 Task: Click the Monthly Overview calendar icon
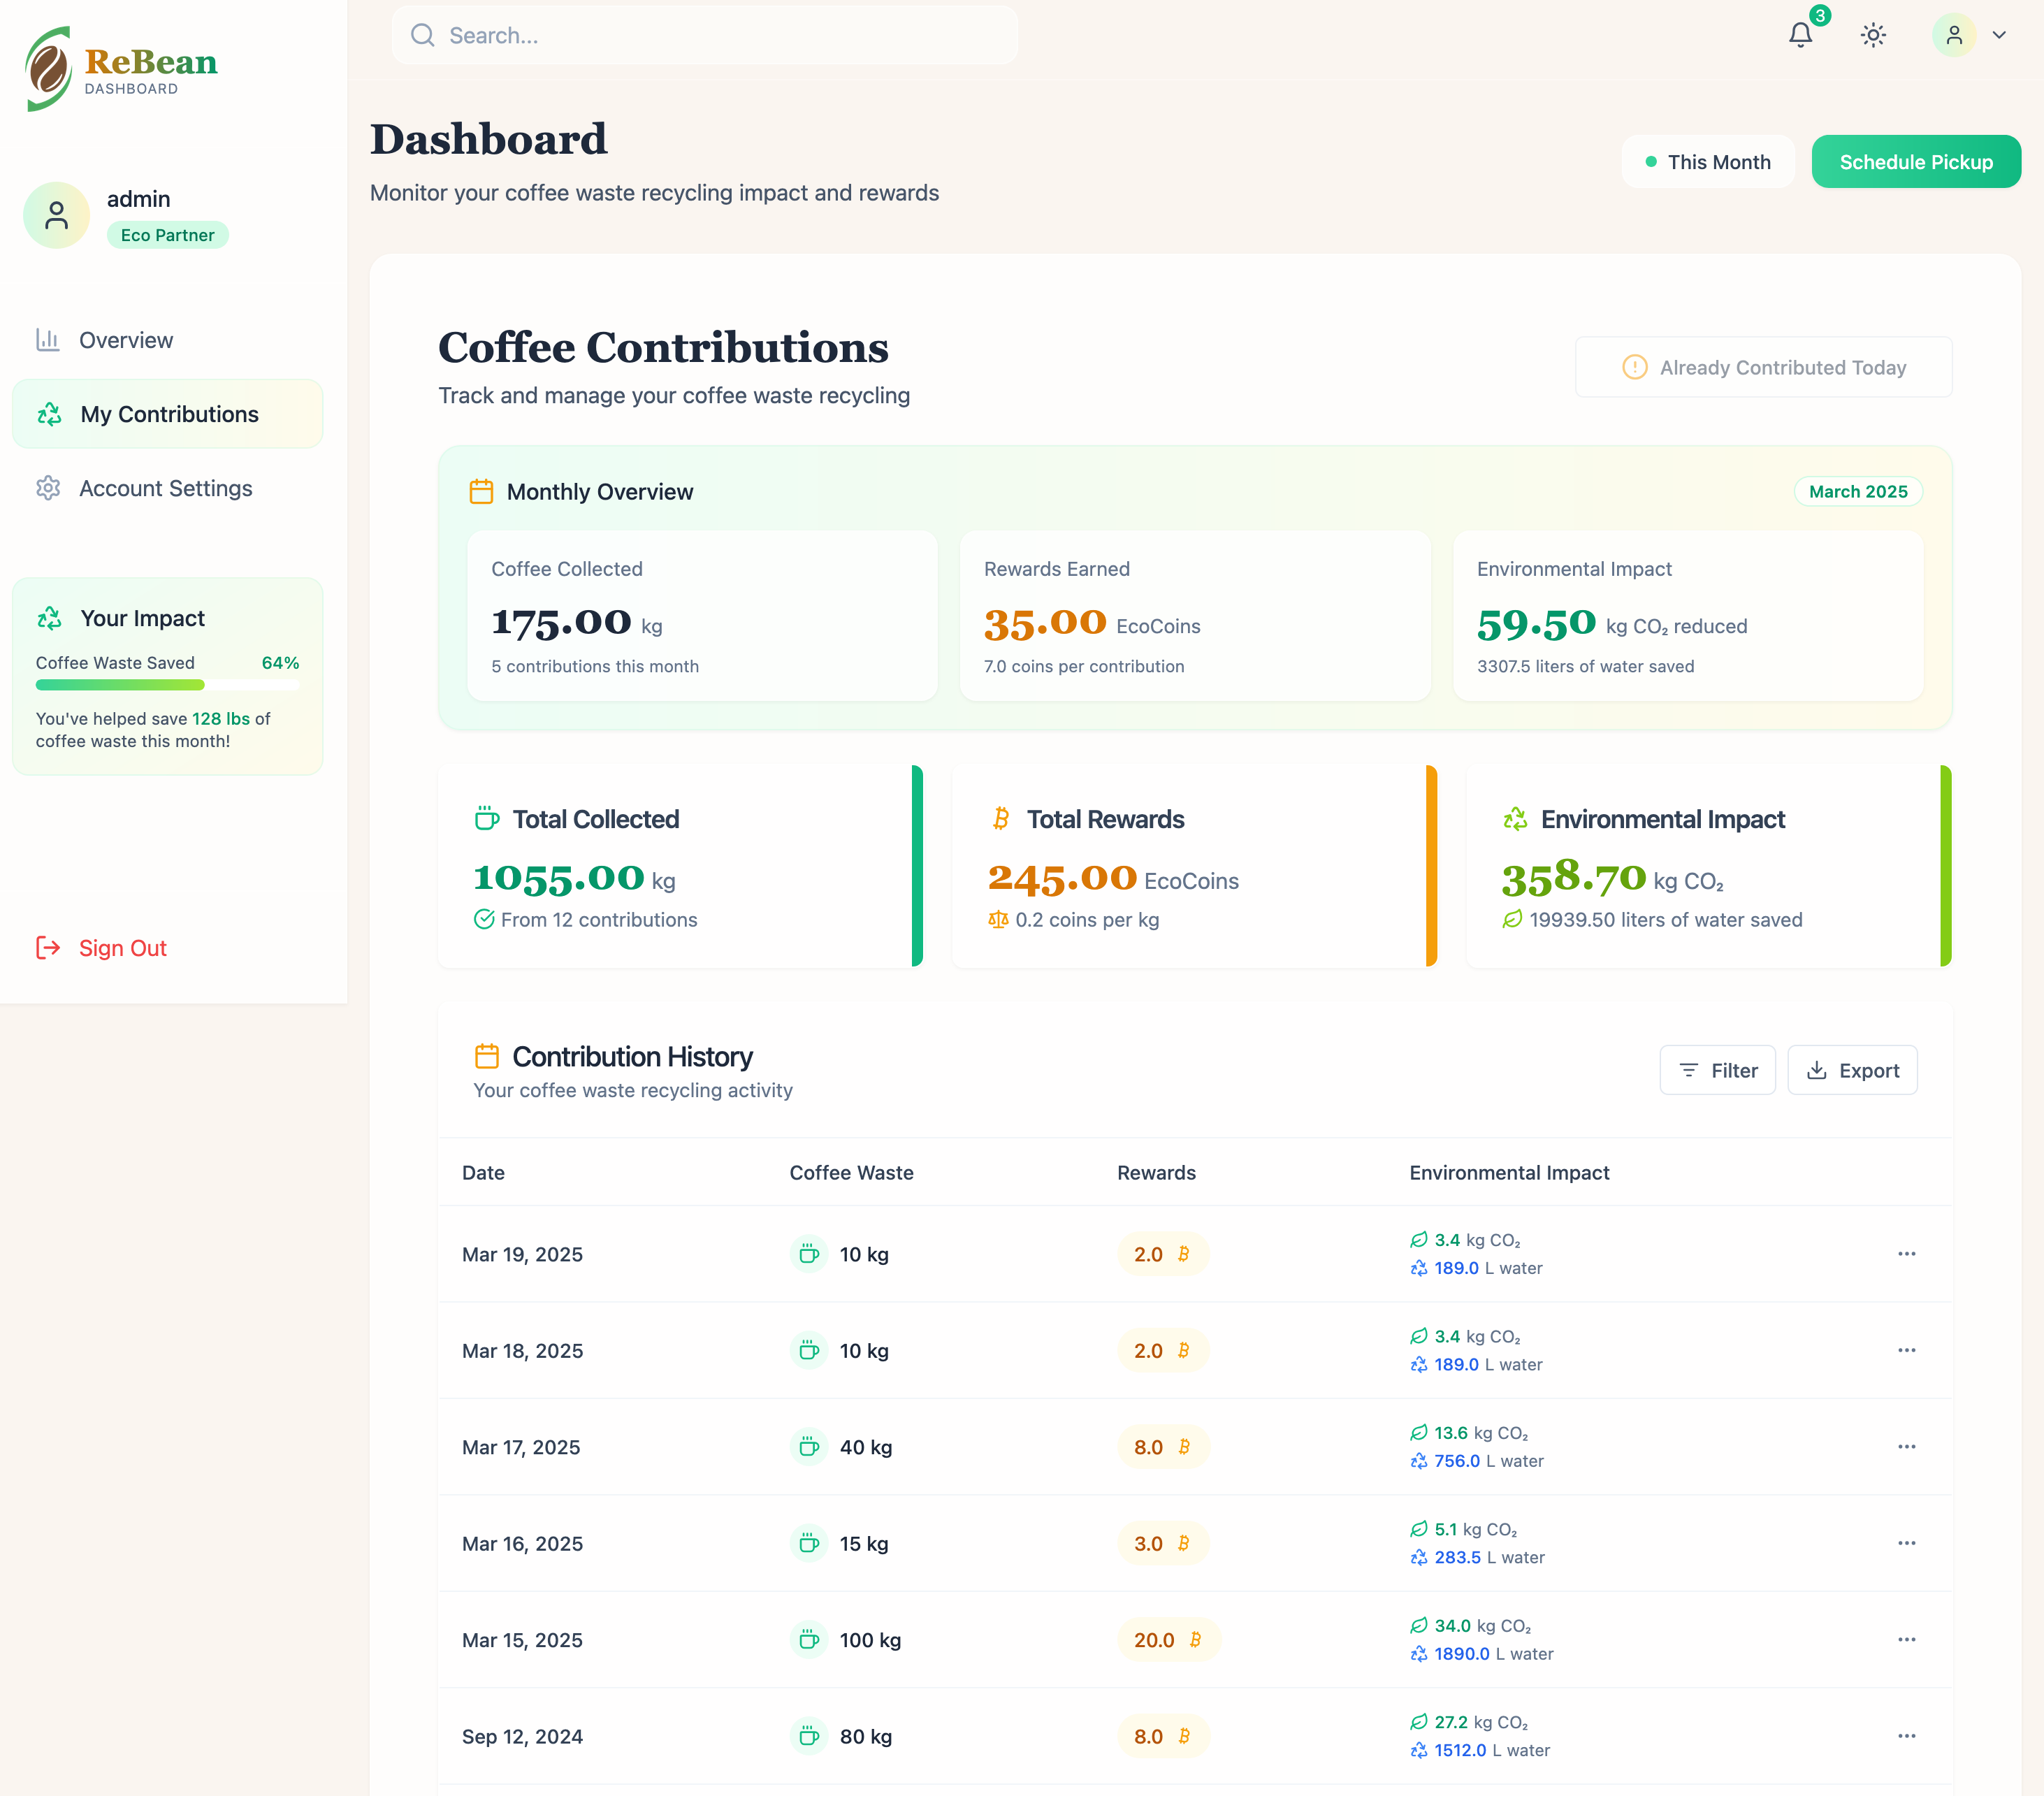[x=481, y=492]
